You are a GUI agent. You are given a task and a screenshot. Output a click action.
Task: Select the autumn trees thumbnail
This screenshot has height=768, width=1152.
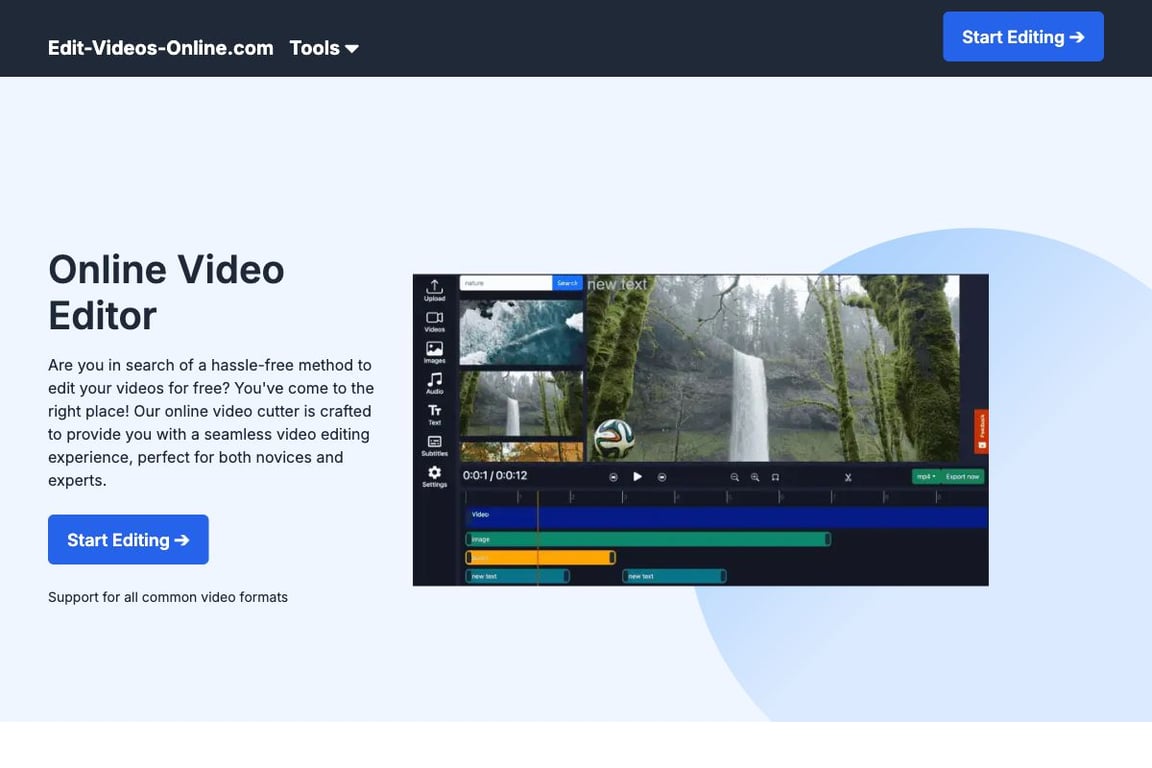click(521, 451)
